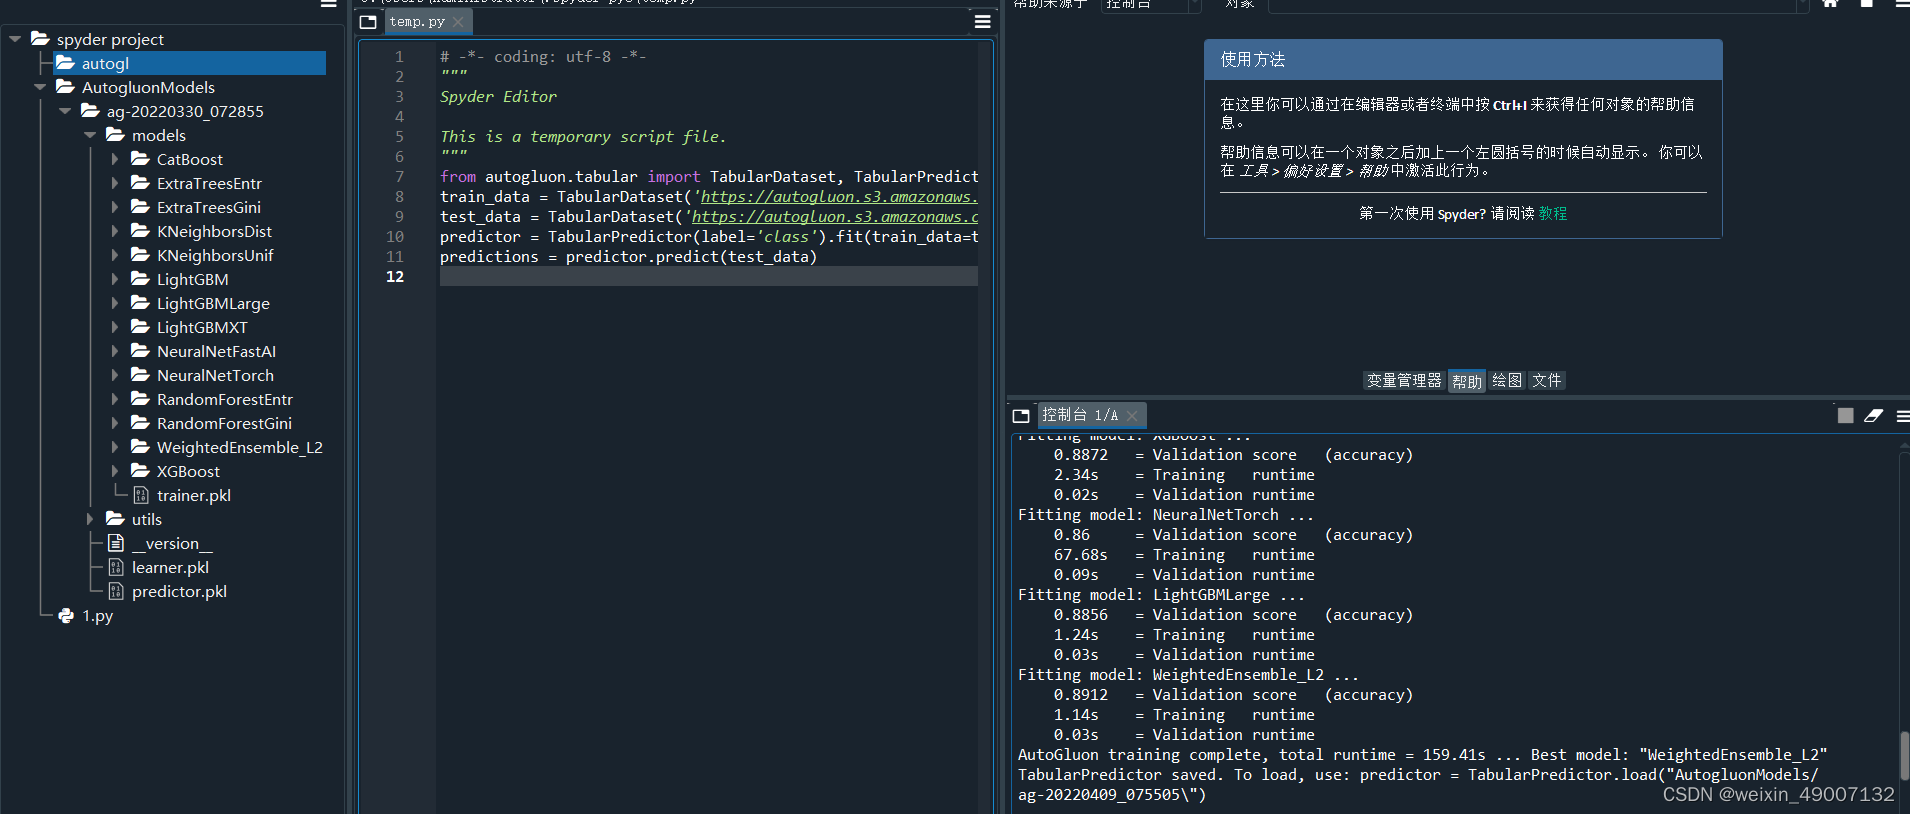Expand the LightGBMLarge folder arrow
This screenshot has height=814, width=1910.
click(x=115, y=303)
